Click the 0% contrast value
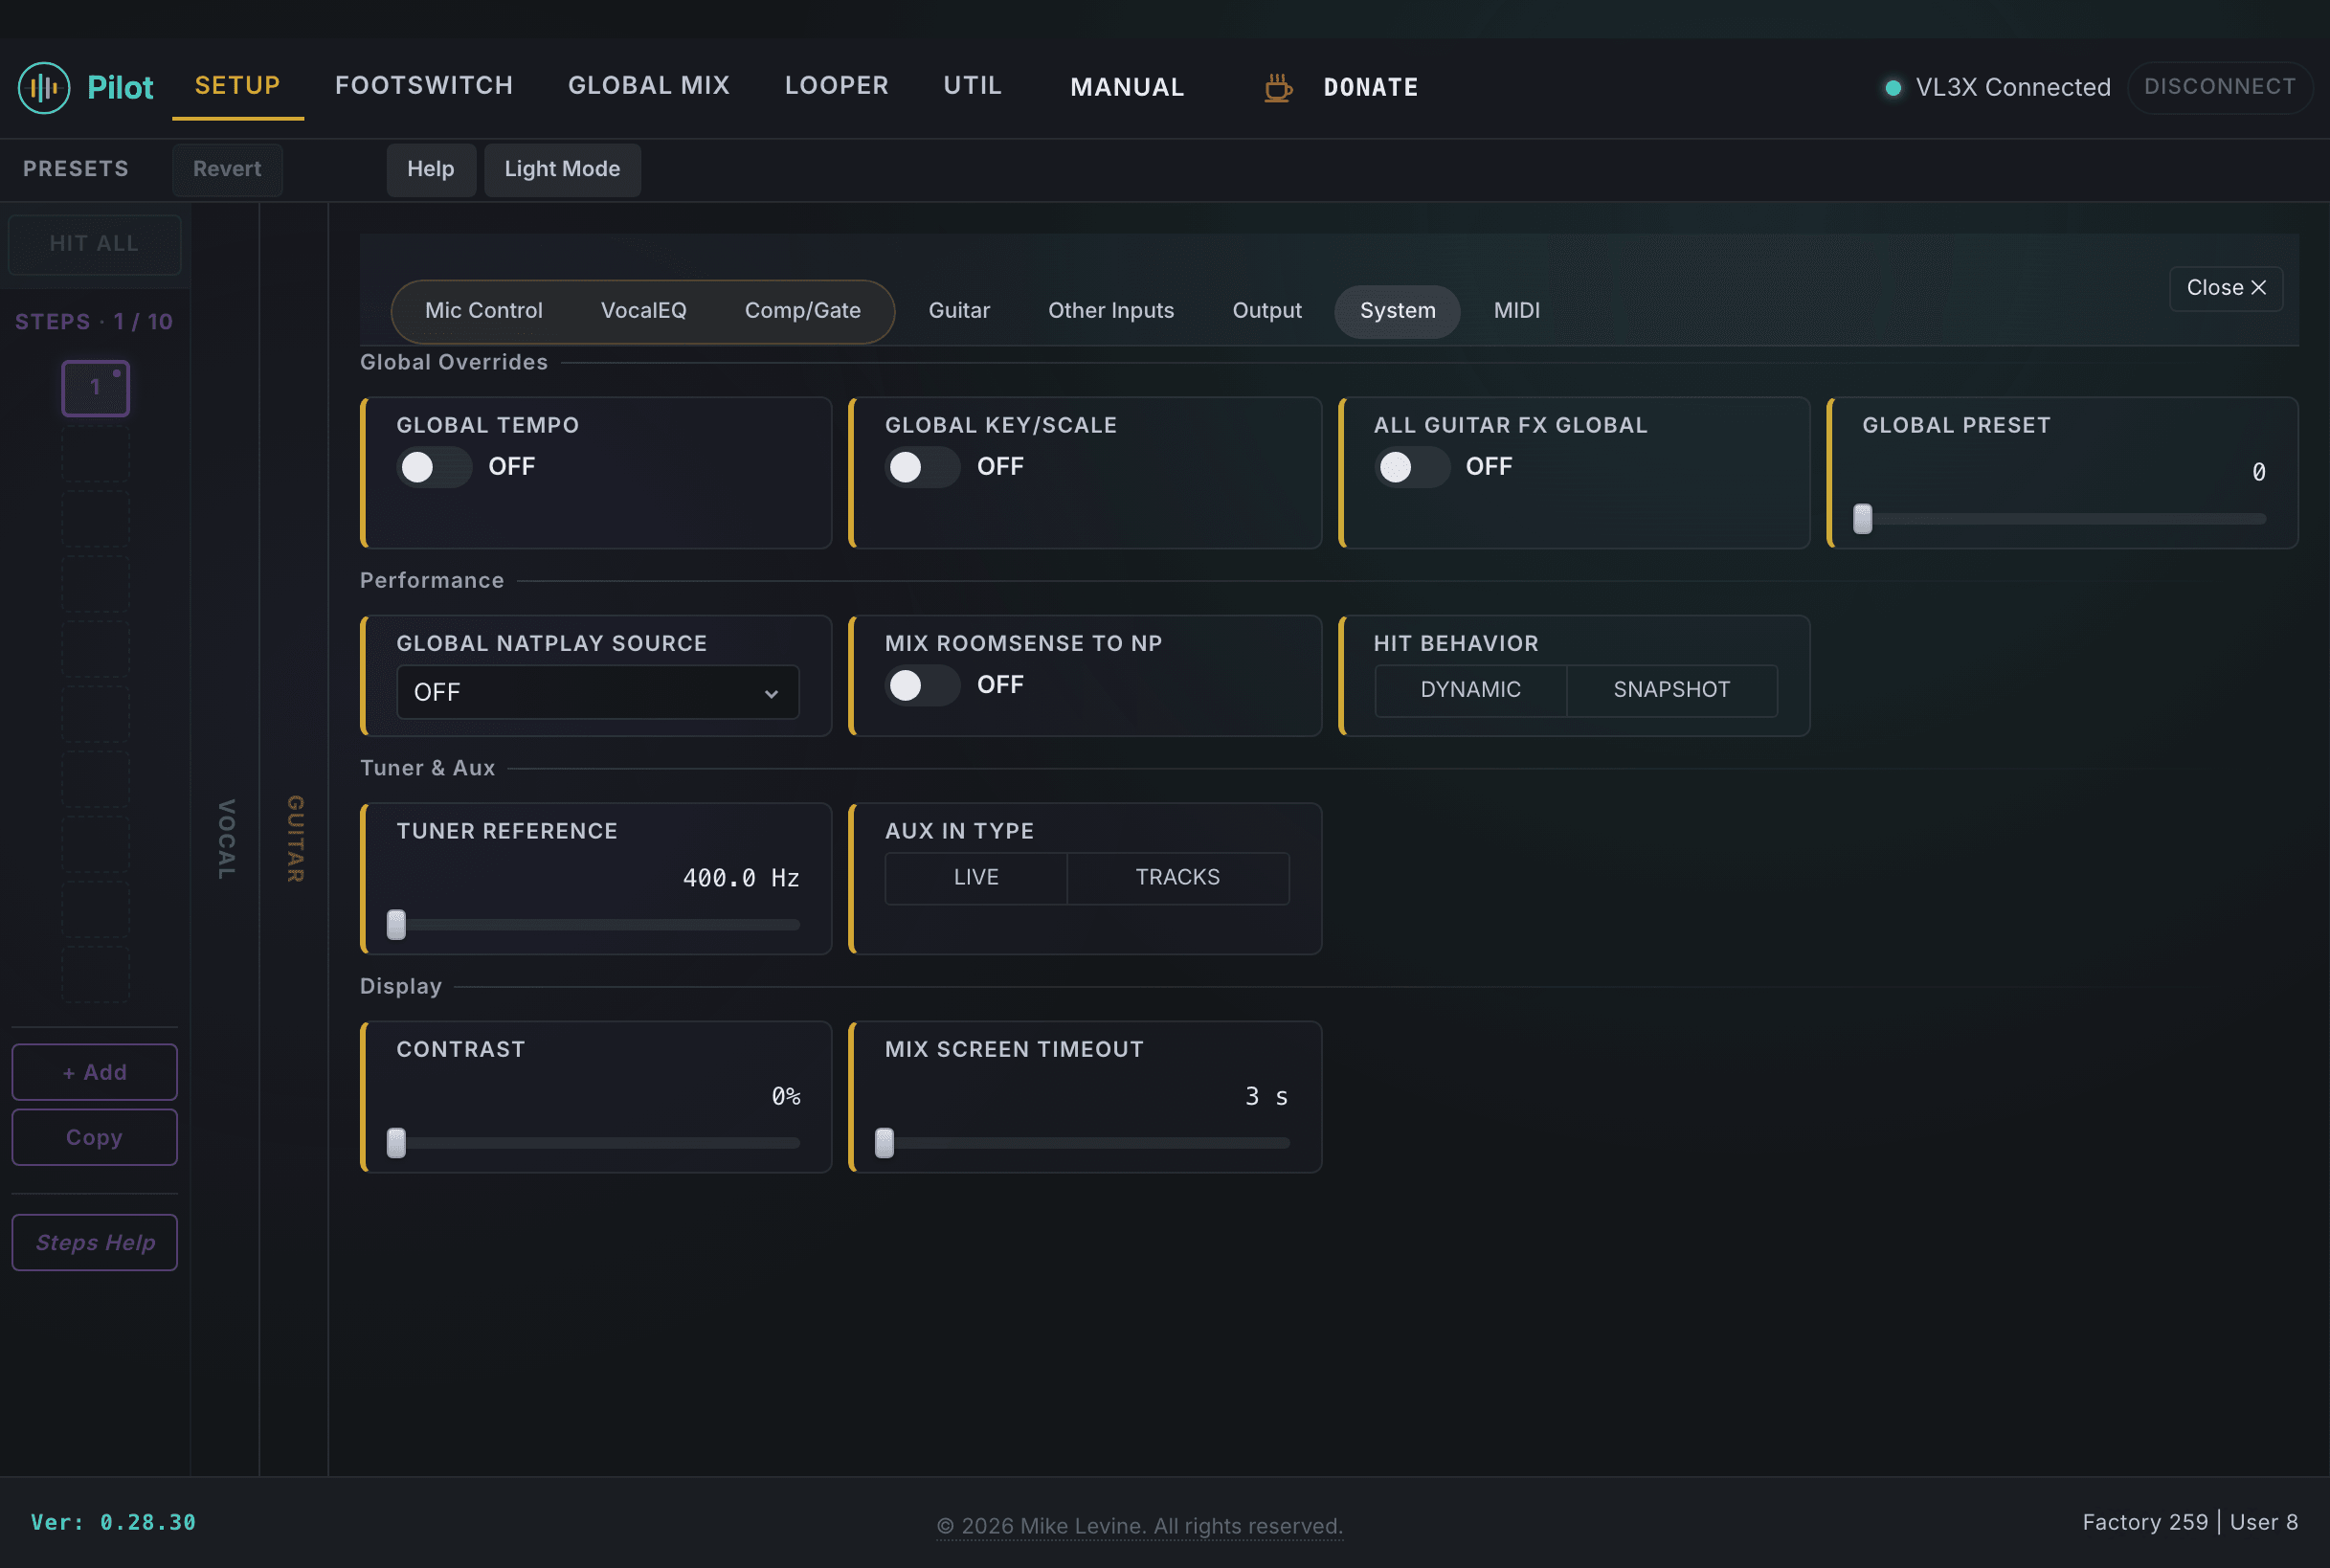Image resolution: width=2330 pixels, height=1568 pixels. click(x=786, y=1096)
